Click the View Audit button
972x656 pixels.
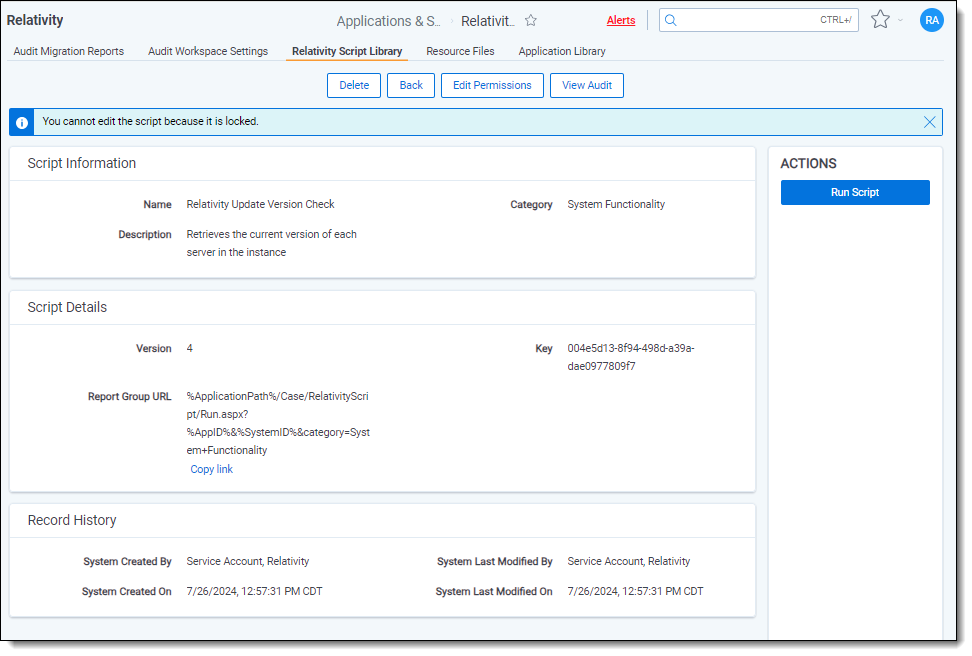586,85
